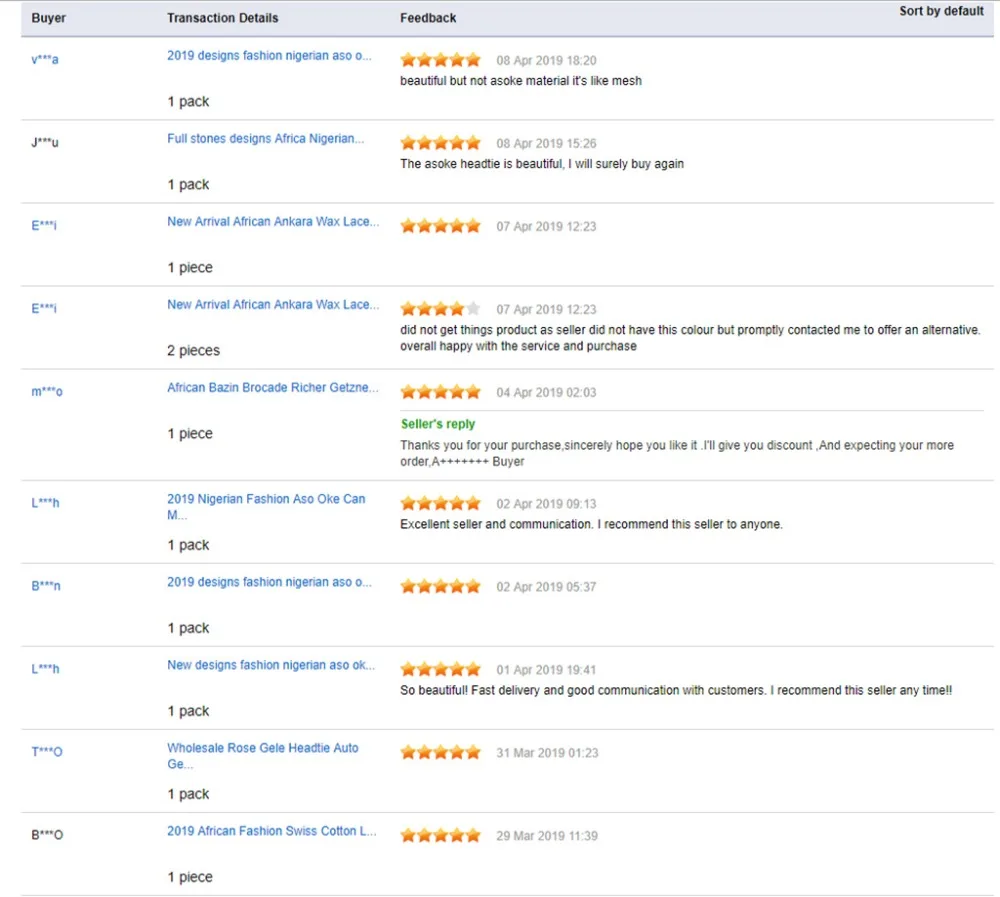Open '2019 African Fashion Swiss Cotton L...' link
1000x897 pixels.
272,831
